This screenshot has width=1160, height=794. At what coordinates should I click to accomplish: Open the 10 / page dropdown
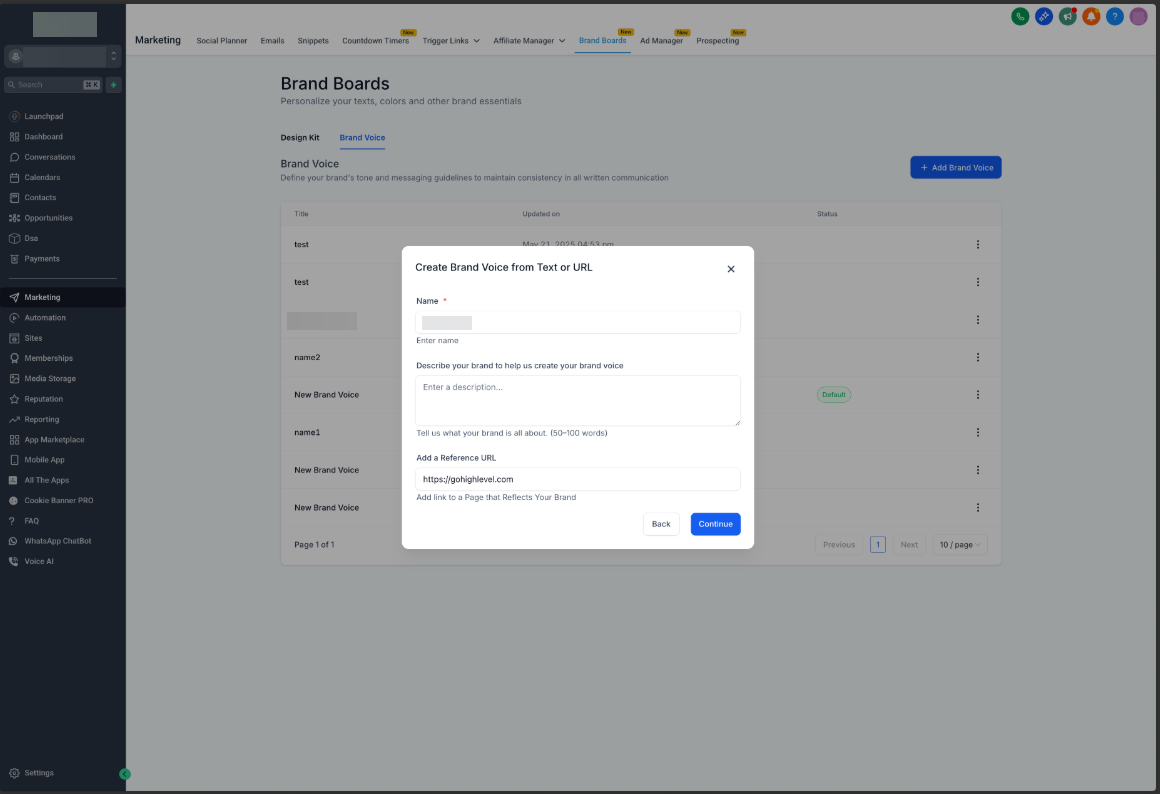coord(960,545)
